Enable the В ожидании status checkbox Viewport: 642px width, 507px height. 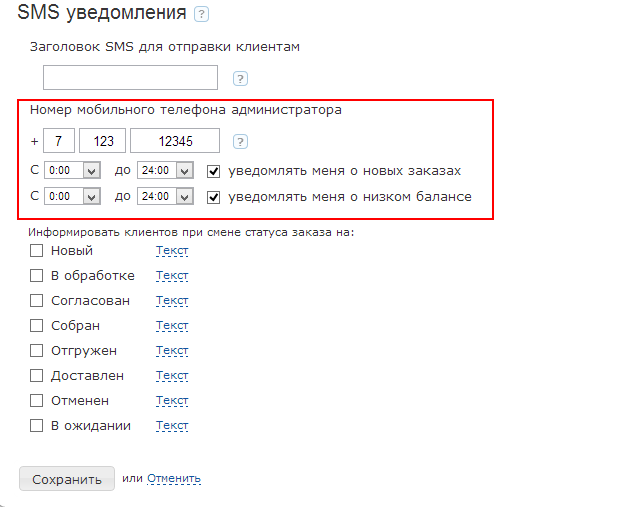(x=36, y=426)
